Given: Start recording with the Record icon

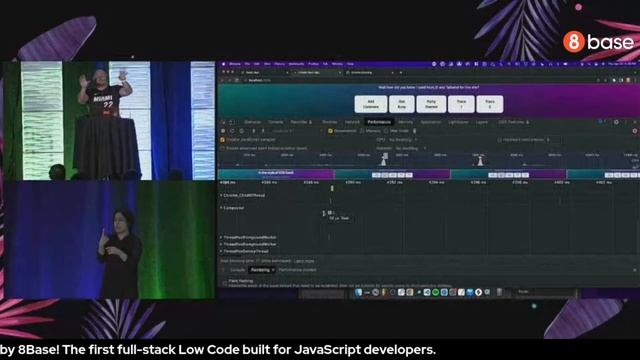Looking at the screenshot, I should tap(223, 131).
